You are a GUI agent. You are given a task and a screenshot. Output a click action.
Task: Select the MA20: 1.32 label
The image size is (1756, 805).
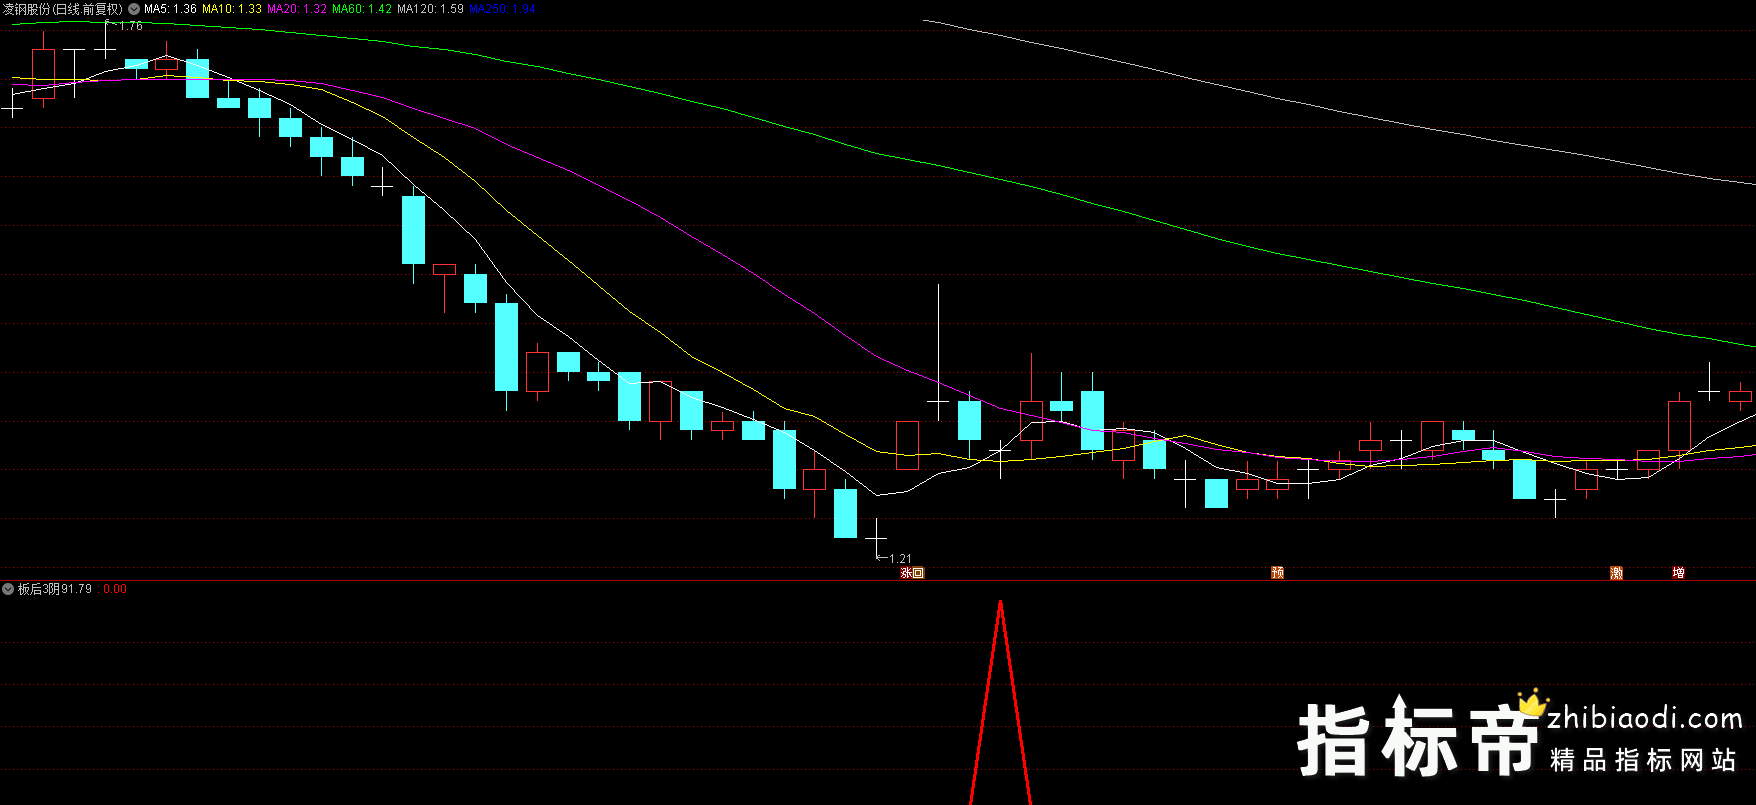coord(297,9)
